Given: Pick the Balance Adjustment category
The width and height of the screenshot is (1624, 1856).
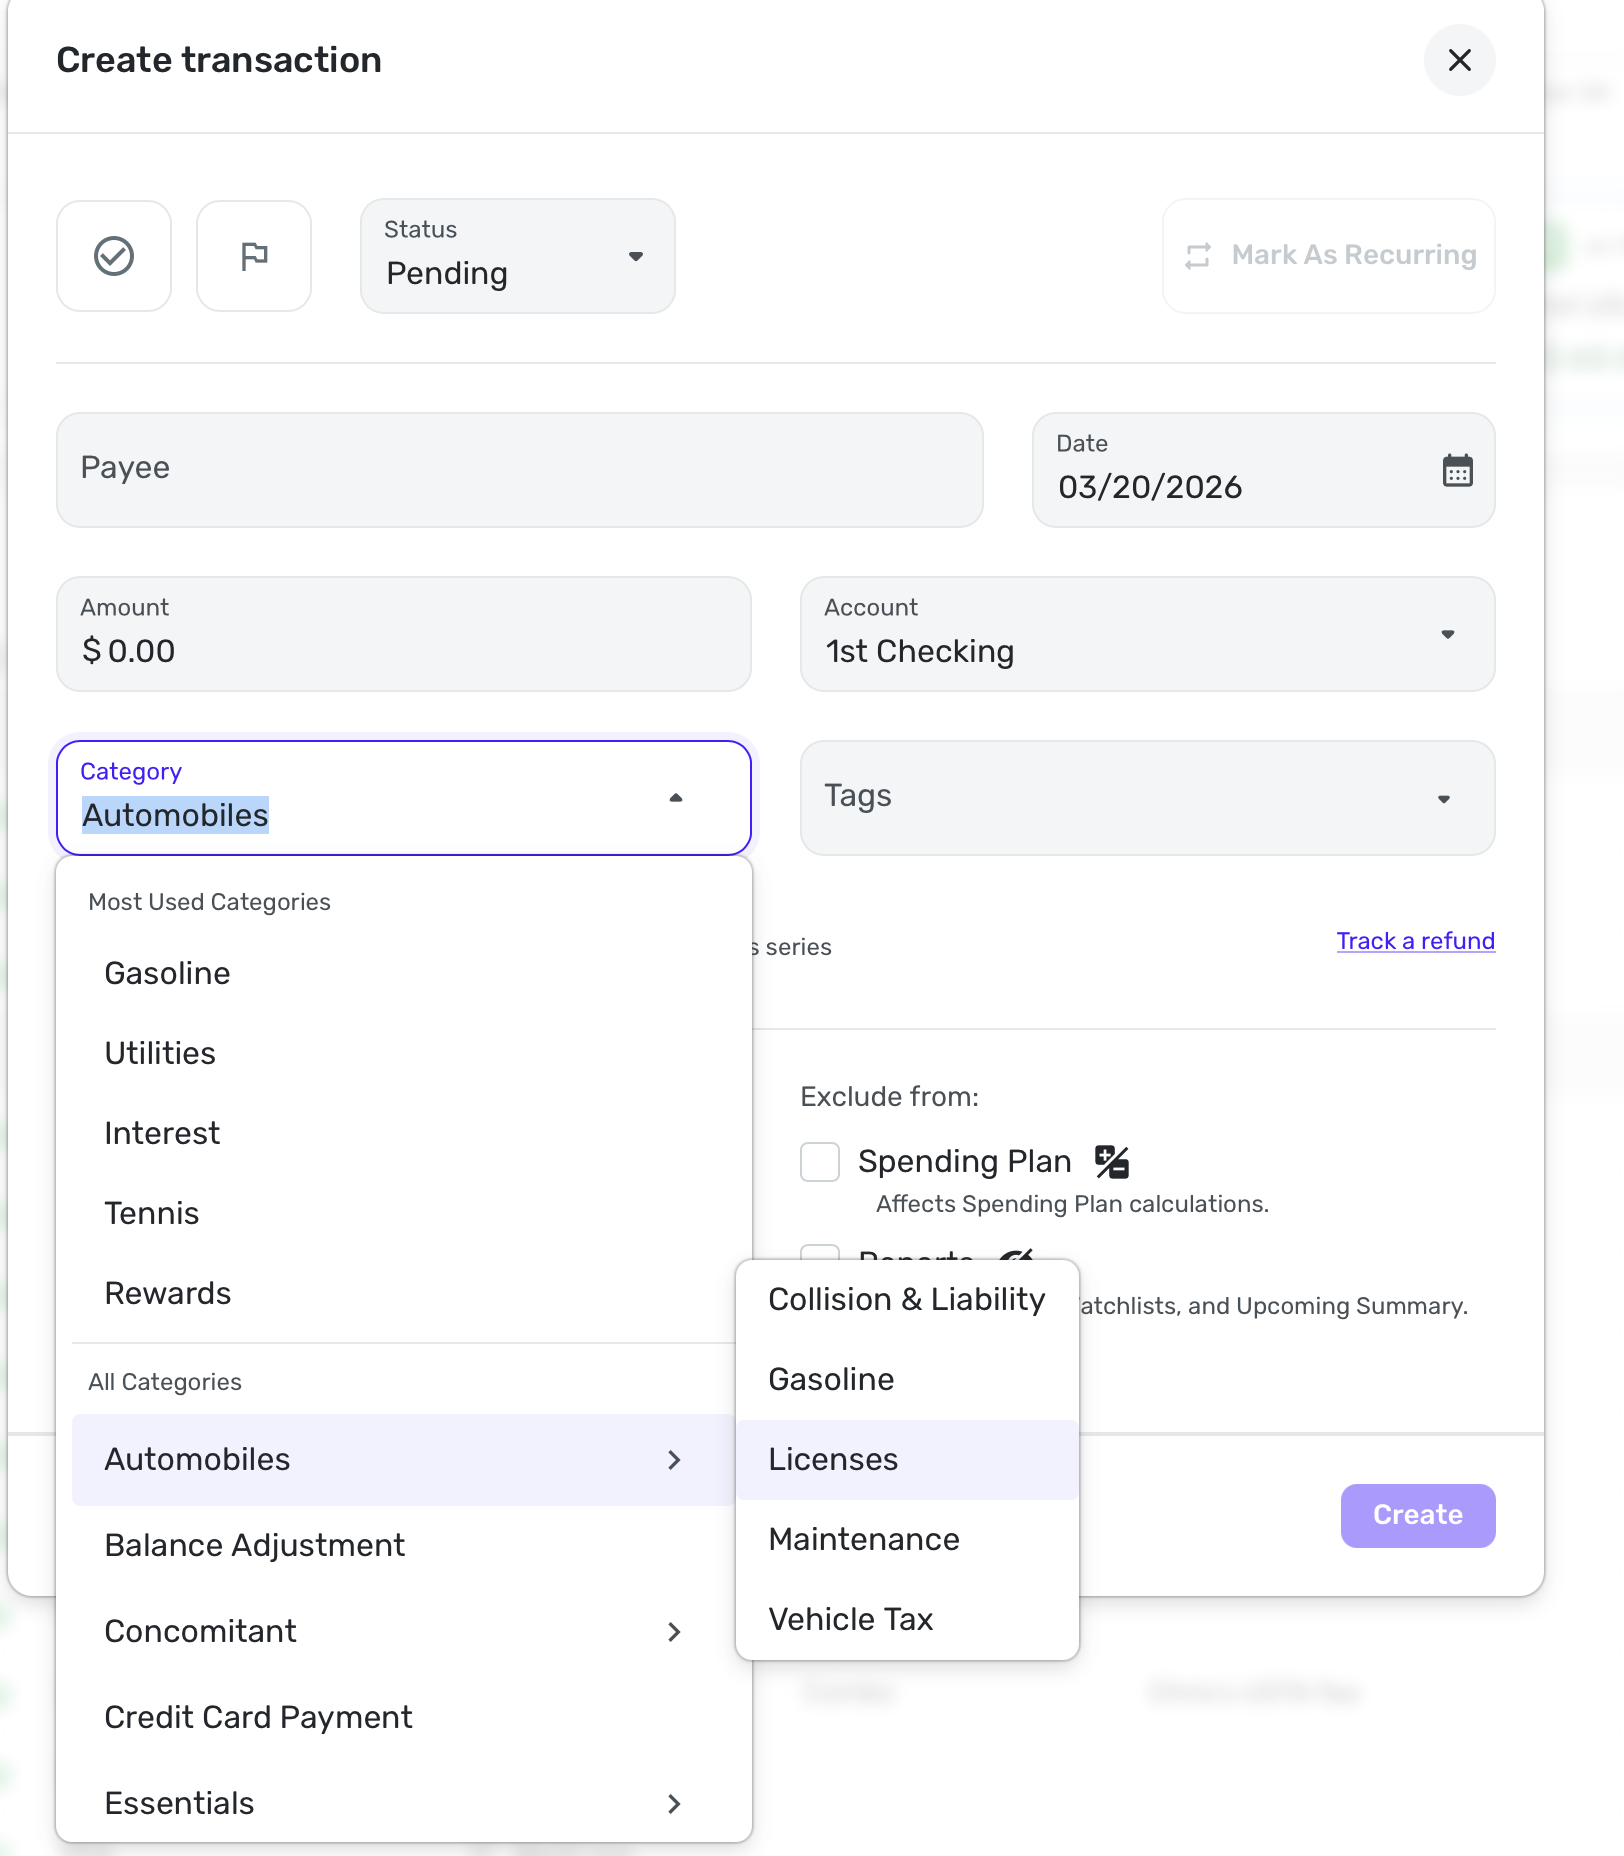Looking at the screenshot, I should [255, 1545].
